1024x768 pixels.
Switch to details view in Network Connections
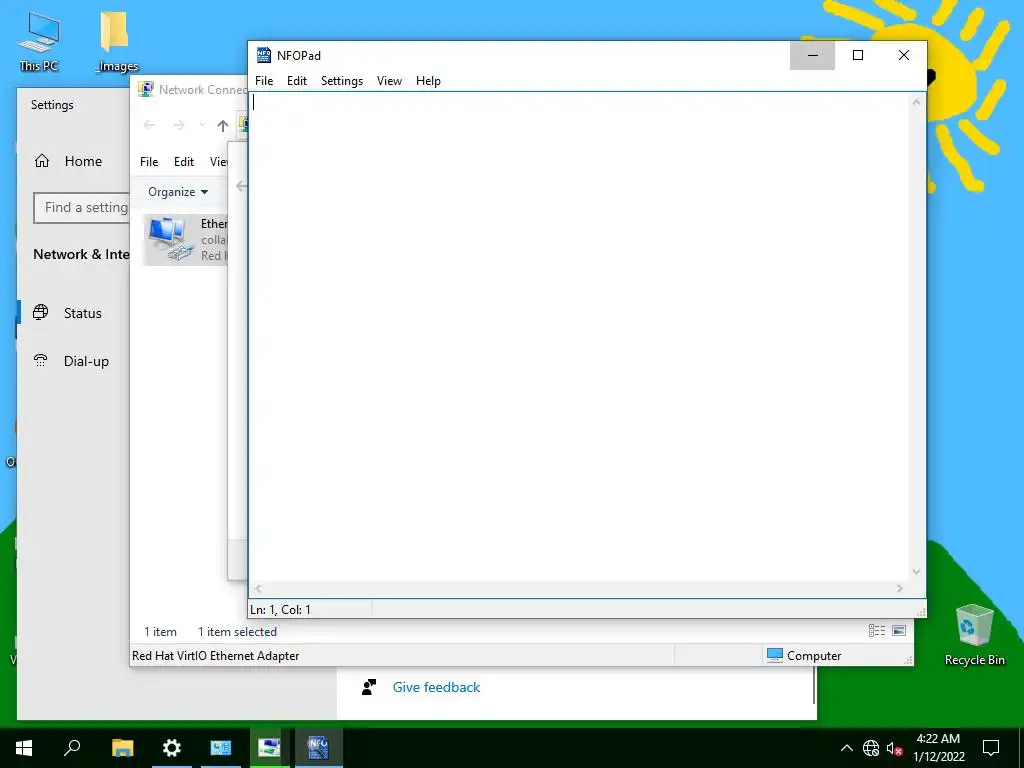coord(876,631)
